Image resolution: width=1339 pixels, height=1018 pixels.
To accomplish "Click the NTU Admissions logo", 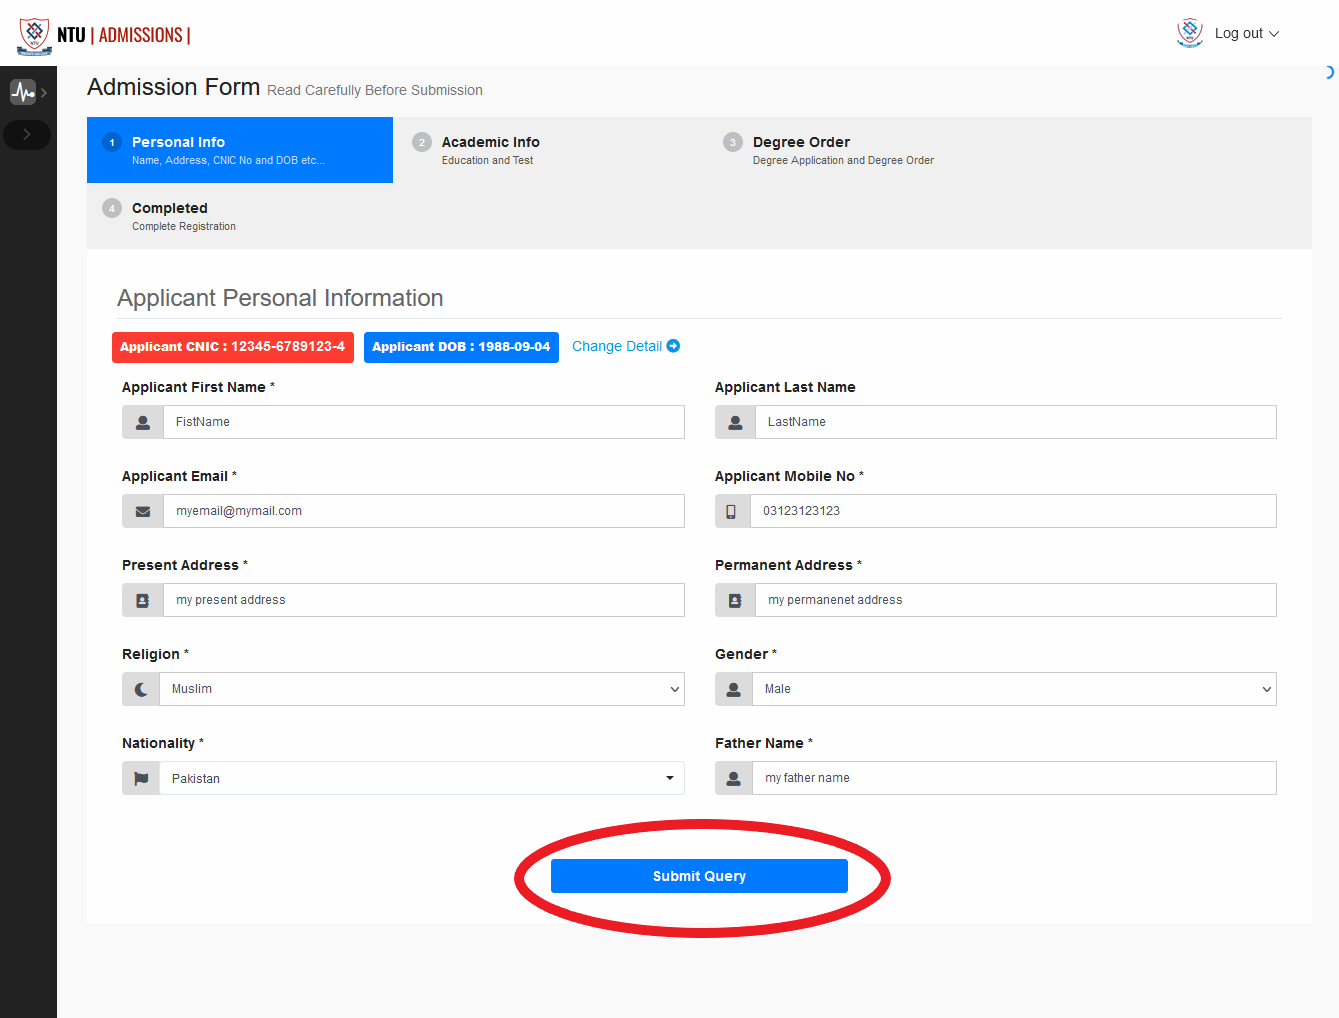I will tap(104, 35).
